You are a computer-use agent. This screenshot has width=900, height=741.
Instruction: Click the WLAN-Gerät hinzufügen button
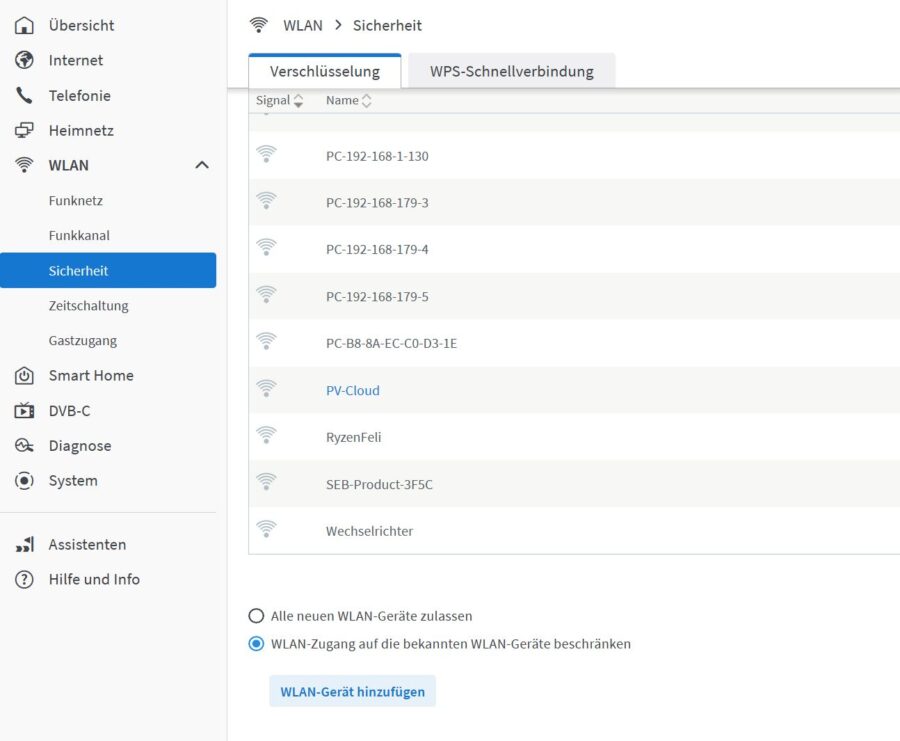(352, 691)
